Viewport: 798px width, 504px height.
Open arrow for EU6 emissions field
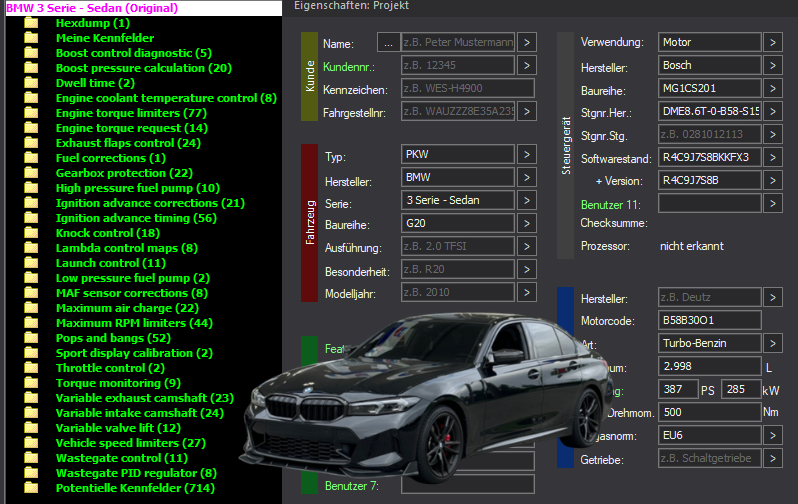pos(773,435)
